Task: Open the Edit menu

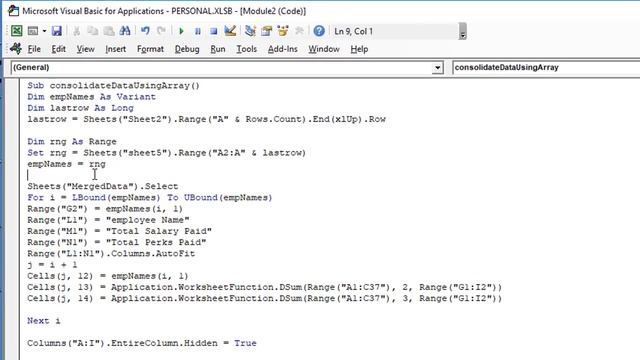Action: (x=58, y=49)
